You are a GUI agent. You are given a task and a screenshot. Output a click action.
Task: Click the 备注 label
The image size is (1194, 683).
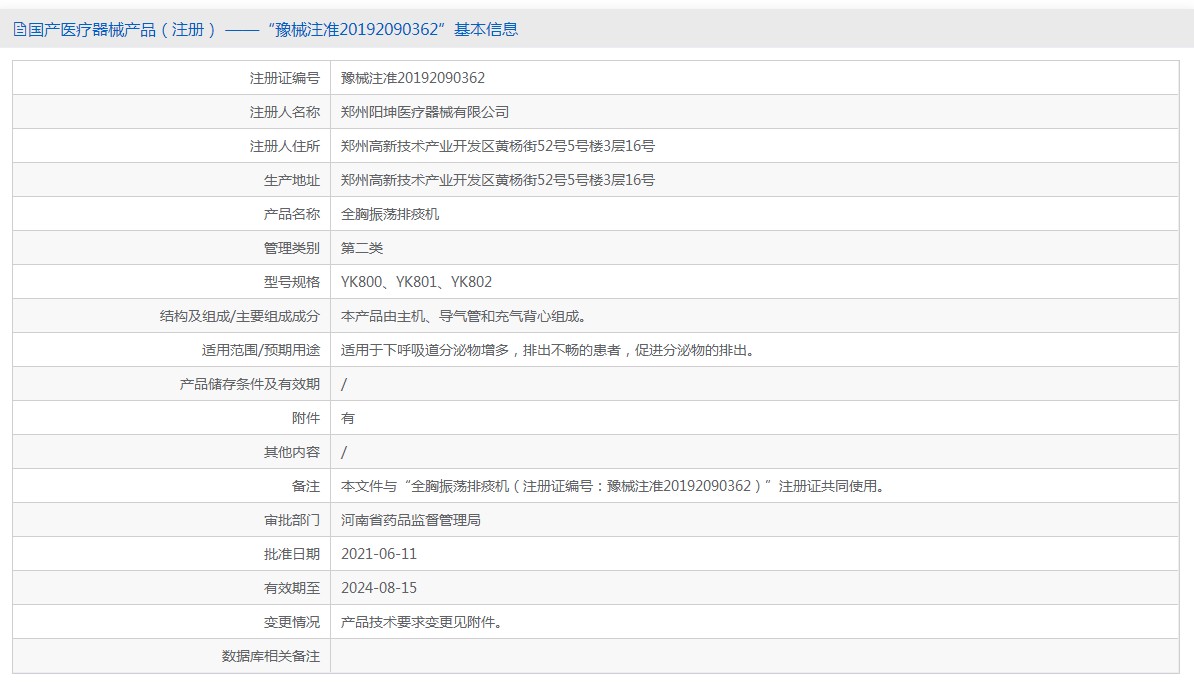click(x=306, y=486)
